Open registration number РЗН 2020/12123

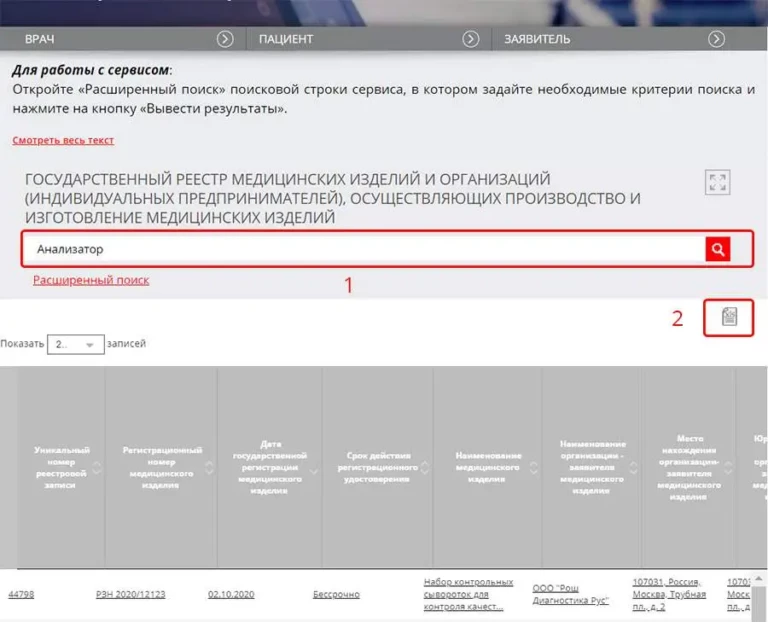(x=131, y=595)
